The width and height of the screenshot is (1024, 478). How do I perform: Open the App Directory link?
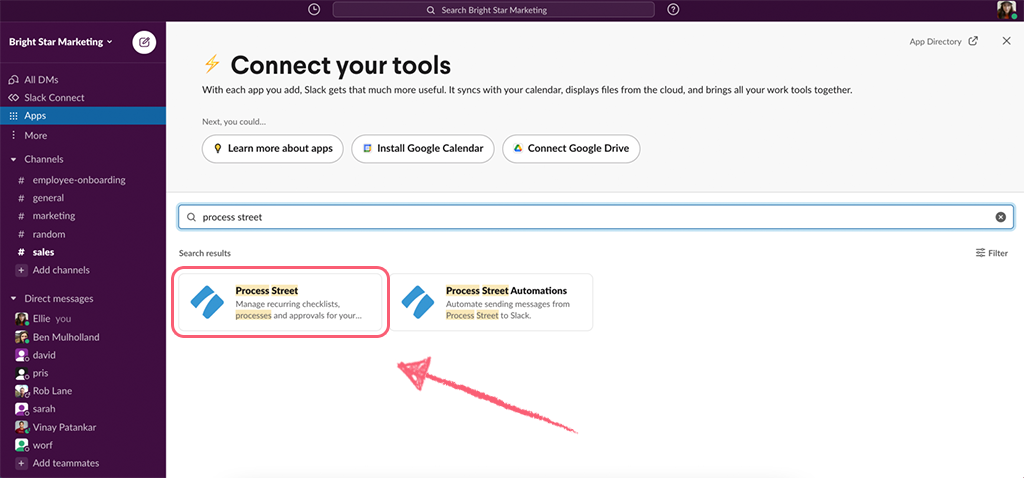(x=944, y=41)
